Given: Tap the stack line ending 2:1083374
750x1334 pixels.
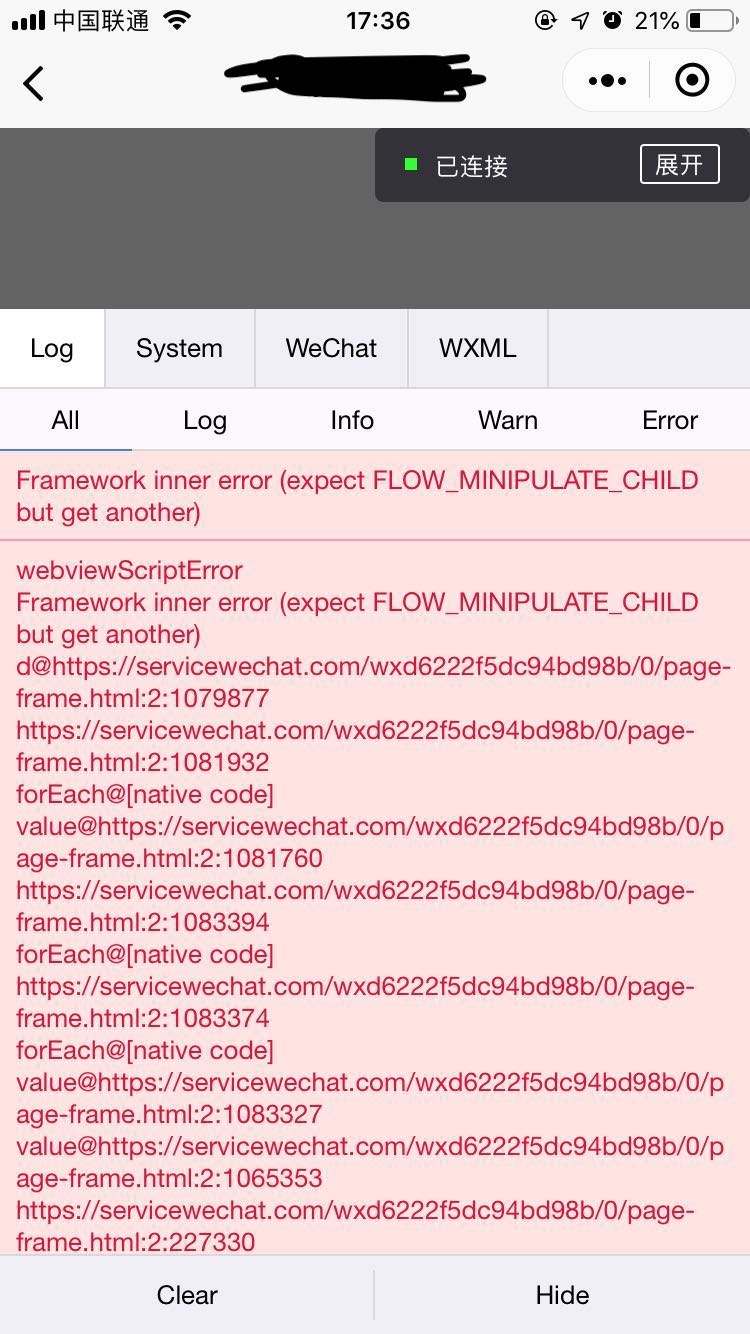Looking at the screenshot, I should point(356,1002).
